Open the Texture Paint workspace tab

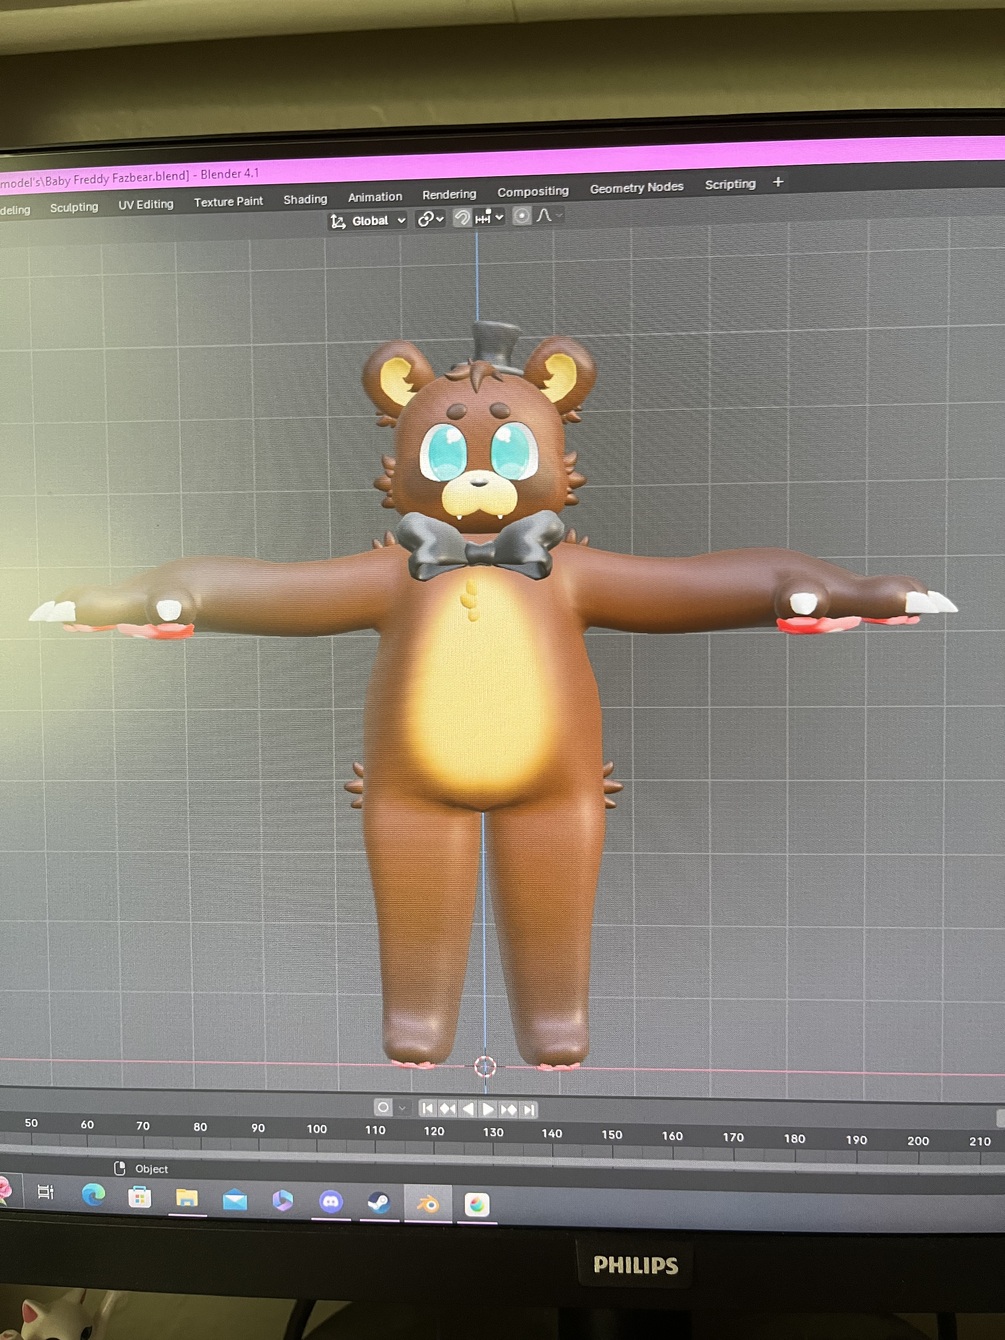click(228, 201)
